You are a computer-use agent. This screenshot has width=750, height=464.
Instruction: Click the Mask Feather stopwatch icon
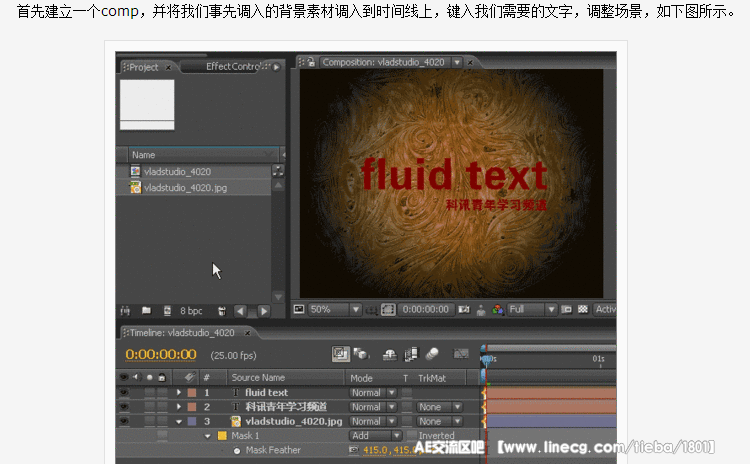click(x=236, y=451)
